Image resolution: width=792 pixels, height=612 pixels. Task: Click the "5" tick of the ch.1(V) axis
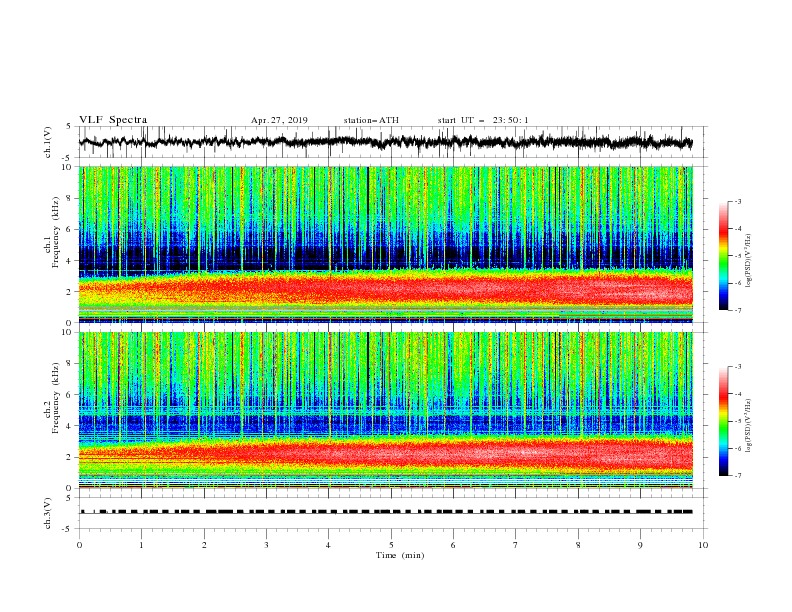click(70, 127)
